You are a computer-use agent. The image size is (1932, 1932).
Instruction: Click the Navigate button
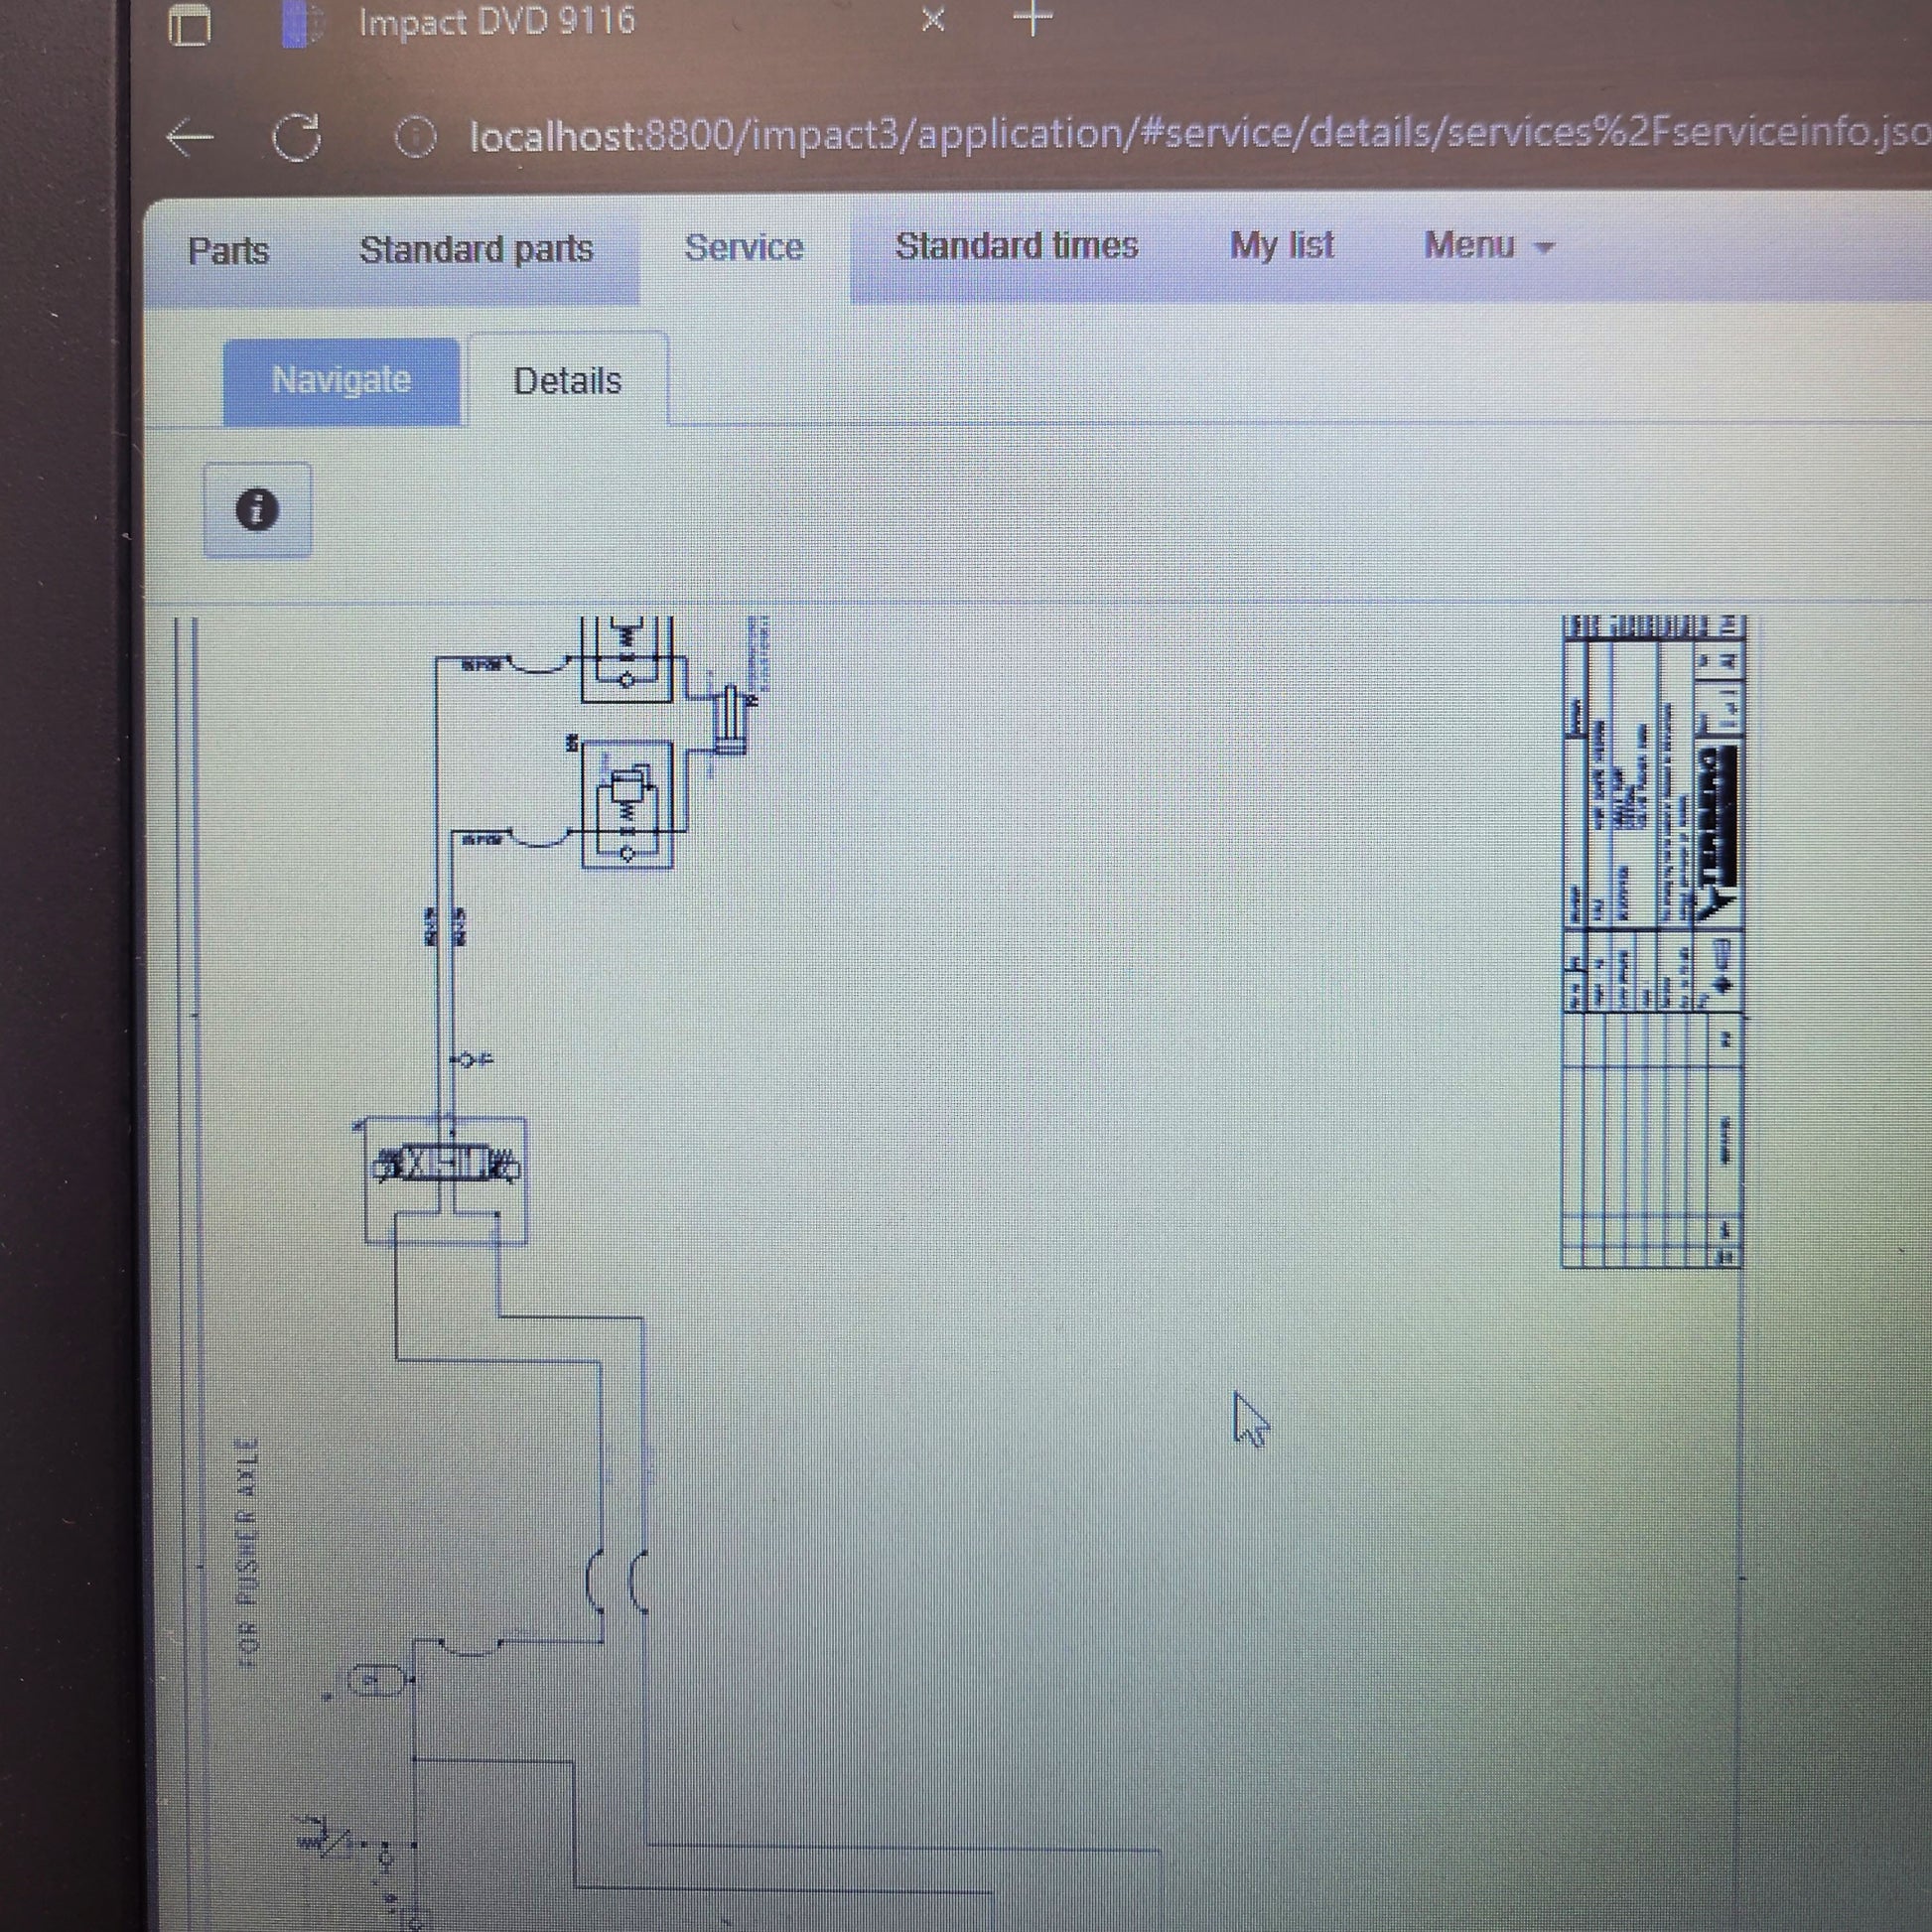341,381
